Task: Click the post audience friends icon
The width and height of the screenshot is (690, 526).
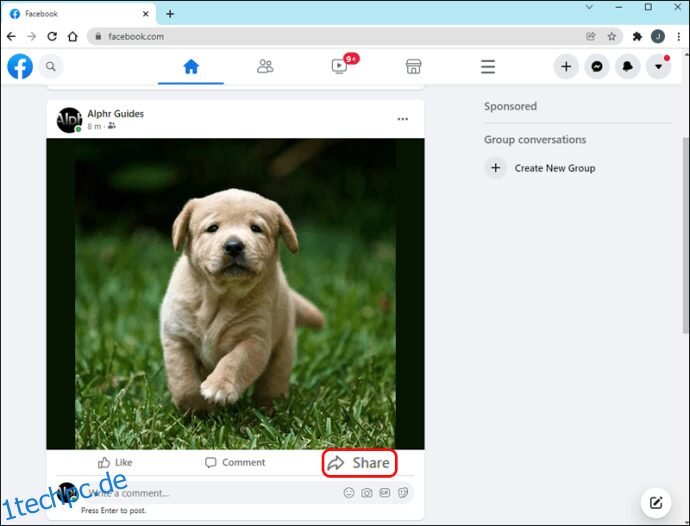Action: click(x=112, y=126)
